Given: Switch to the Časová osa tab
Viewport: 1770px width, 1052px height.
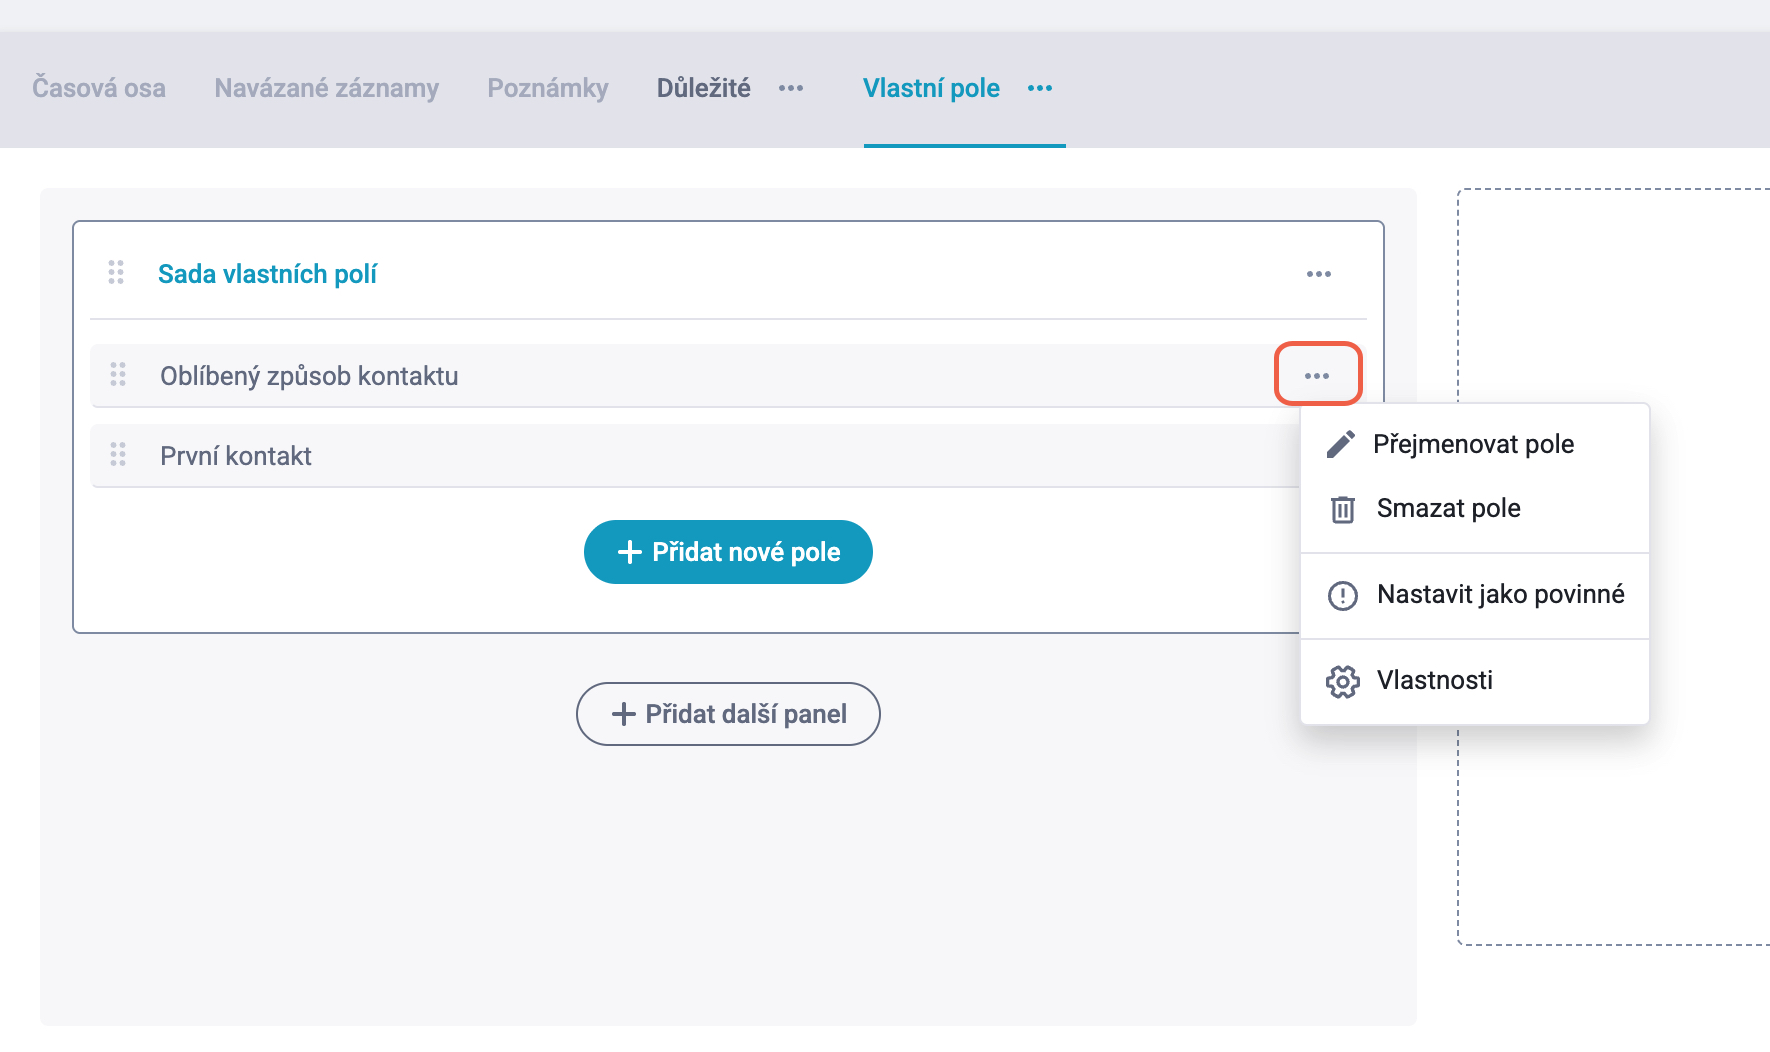Looking at the screenshot, I should coord(99,88).
